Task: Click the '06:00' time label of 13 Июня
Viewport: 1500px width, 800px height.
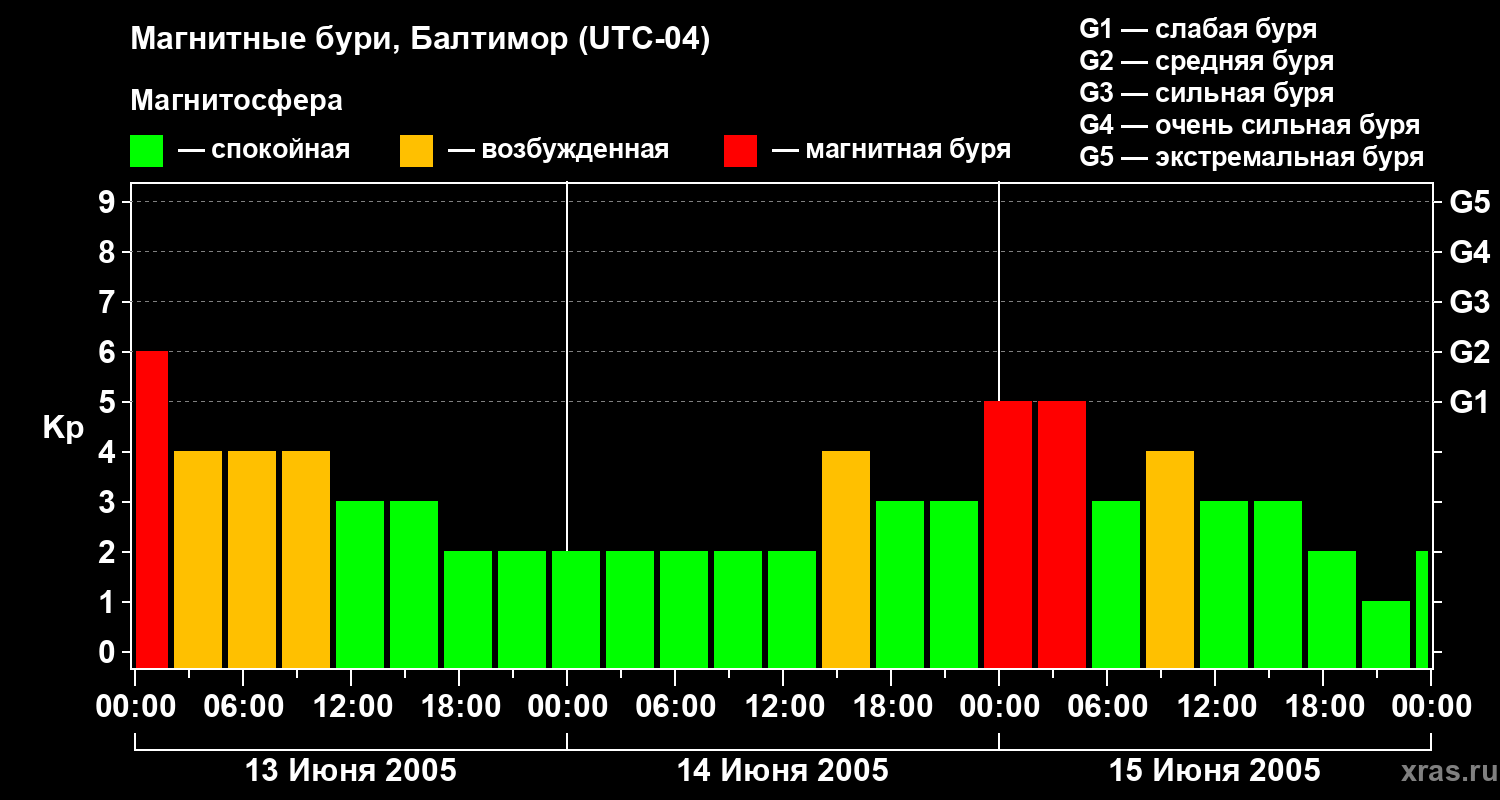Action: [x=243, y=707]
